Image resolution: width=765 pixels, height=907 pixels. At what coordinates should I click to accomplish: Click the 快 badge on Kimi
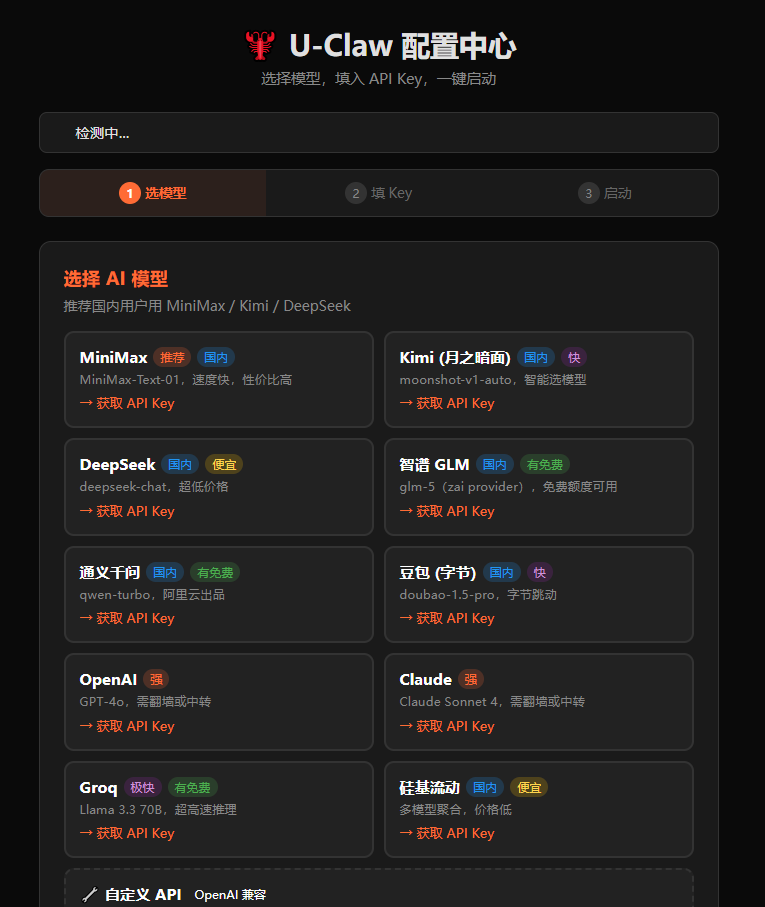click(574, 357)
